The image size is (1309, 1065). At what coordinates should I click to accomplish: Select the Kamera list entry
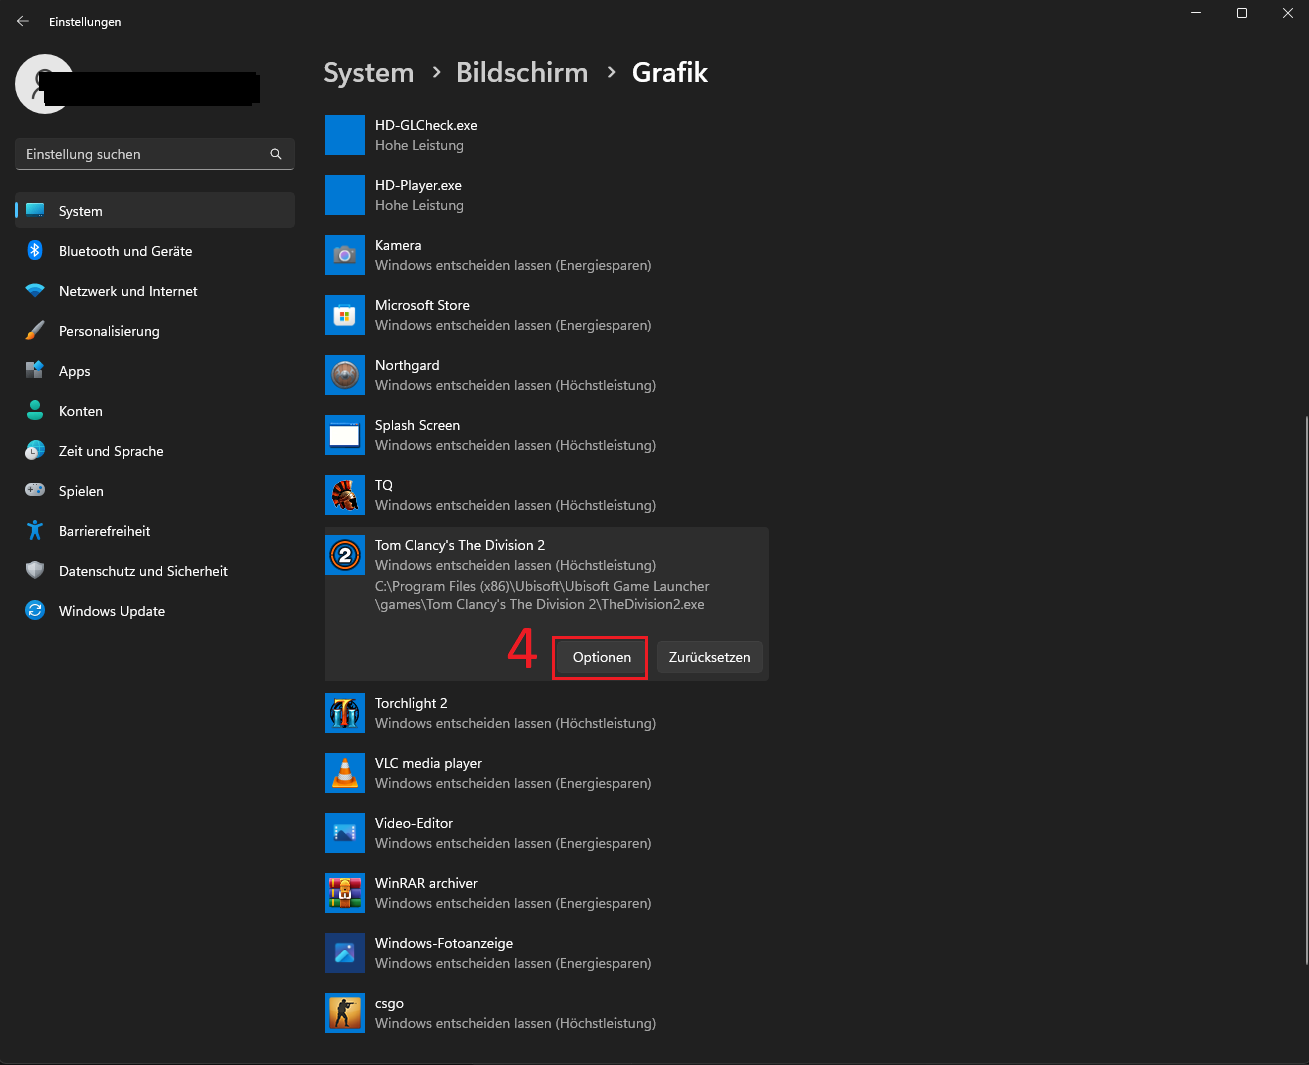(547, 255)
